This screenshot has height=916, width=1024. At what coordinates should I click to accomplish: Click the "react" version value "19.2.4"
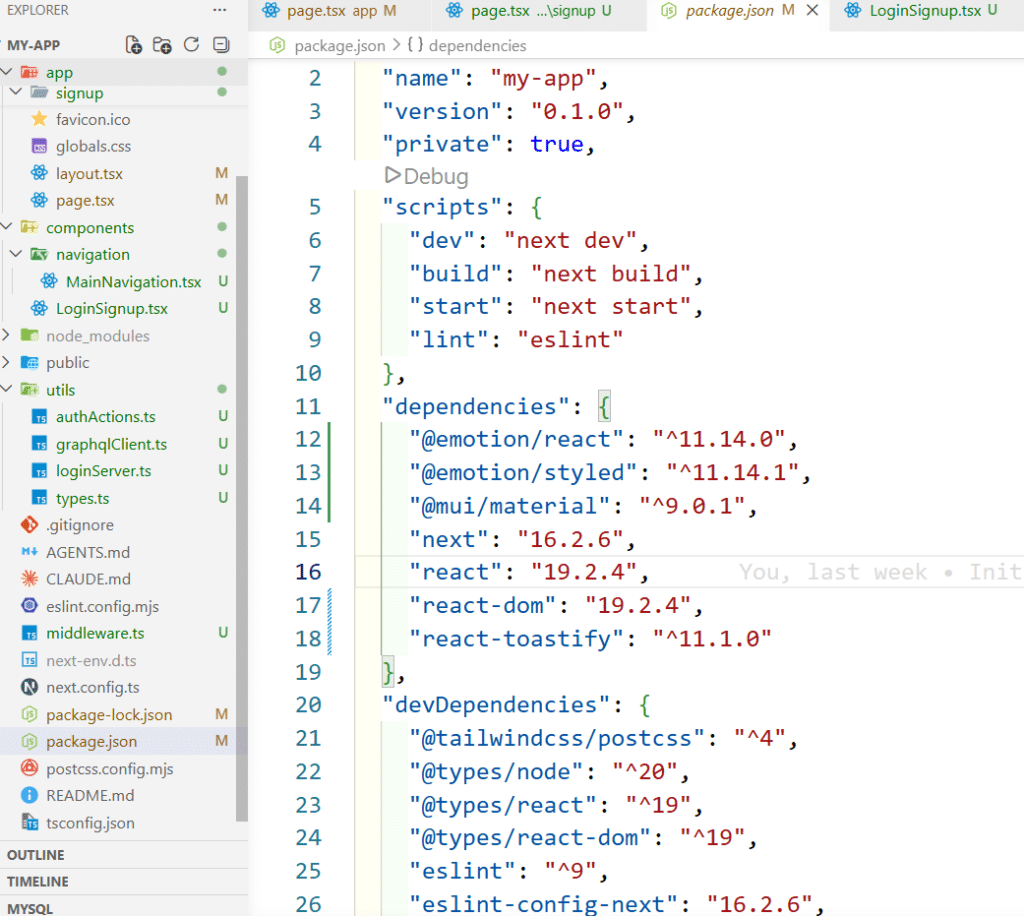point(584,572)
